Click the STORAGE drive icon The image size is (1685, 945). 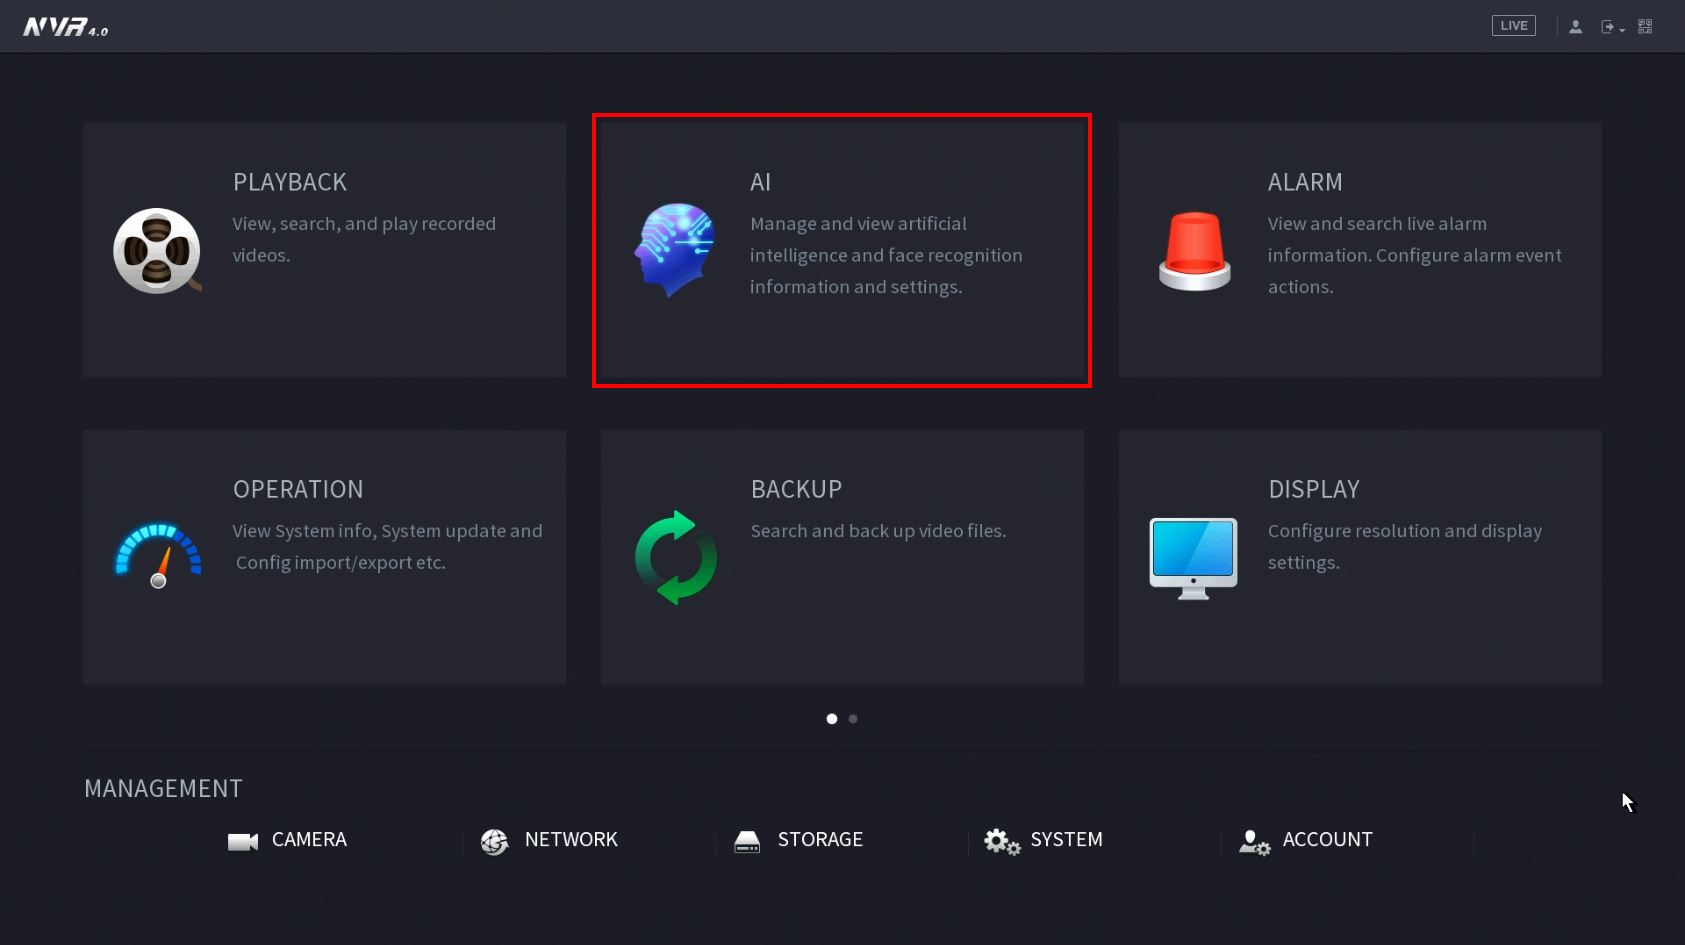click(747, 842)
